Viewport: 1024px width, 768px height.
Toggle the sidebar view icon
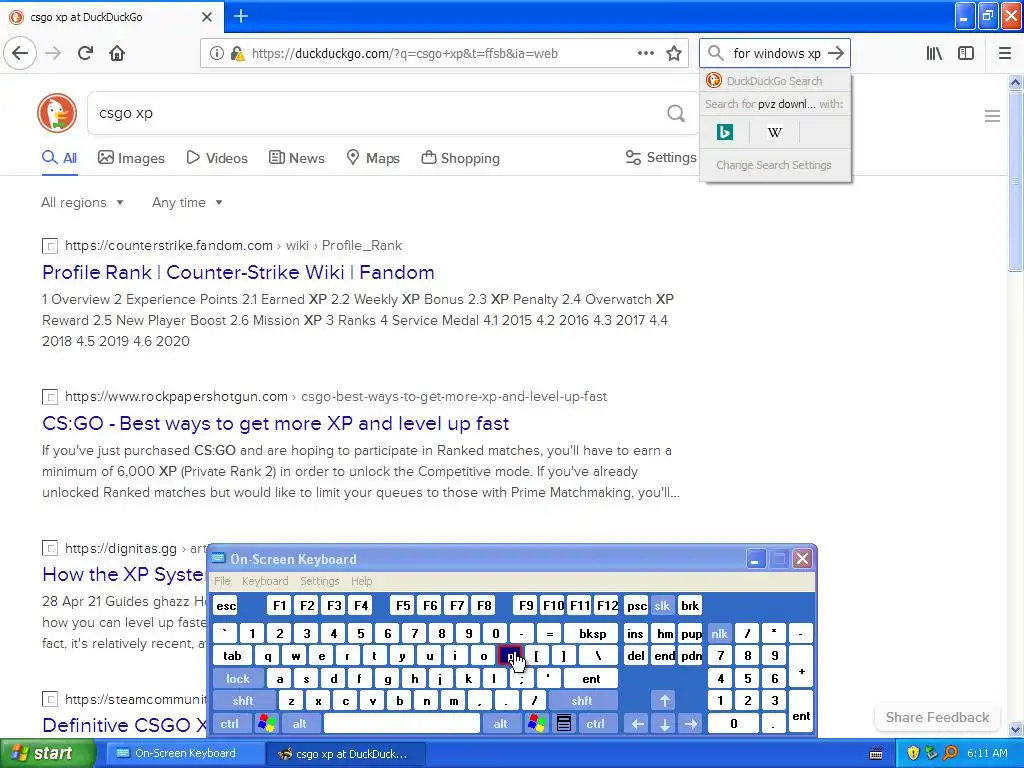point(966,54)
